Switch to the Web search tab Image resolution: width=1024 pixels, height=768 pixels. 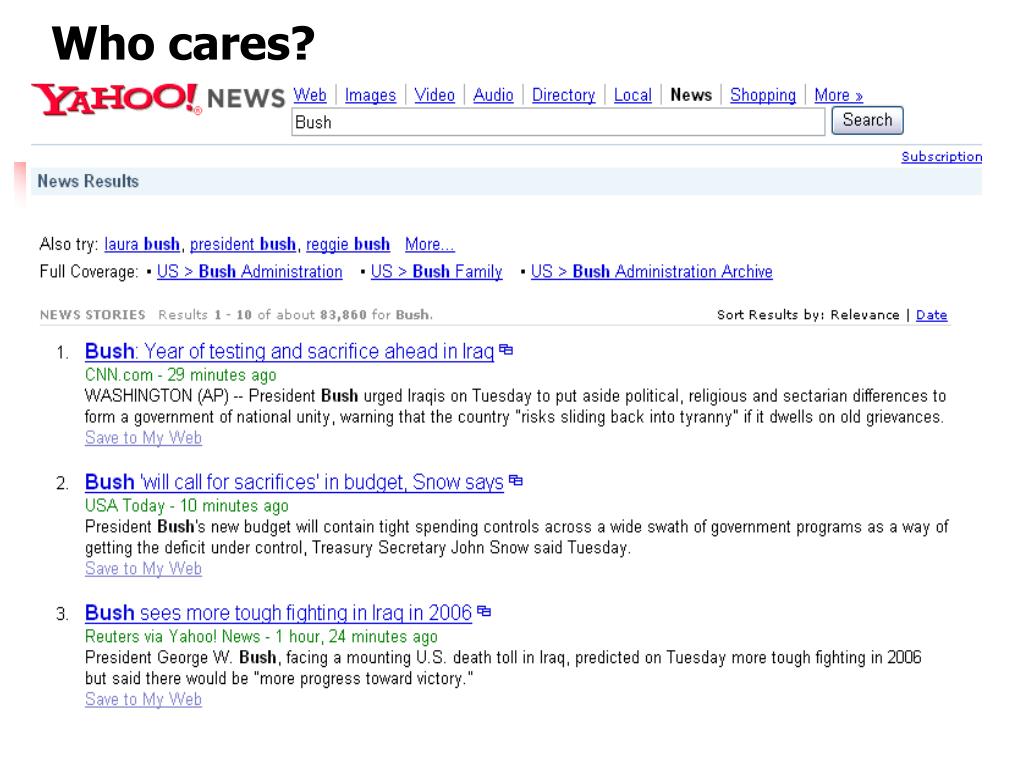[x=310, y=95]
